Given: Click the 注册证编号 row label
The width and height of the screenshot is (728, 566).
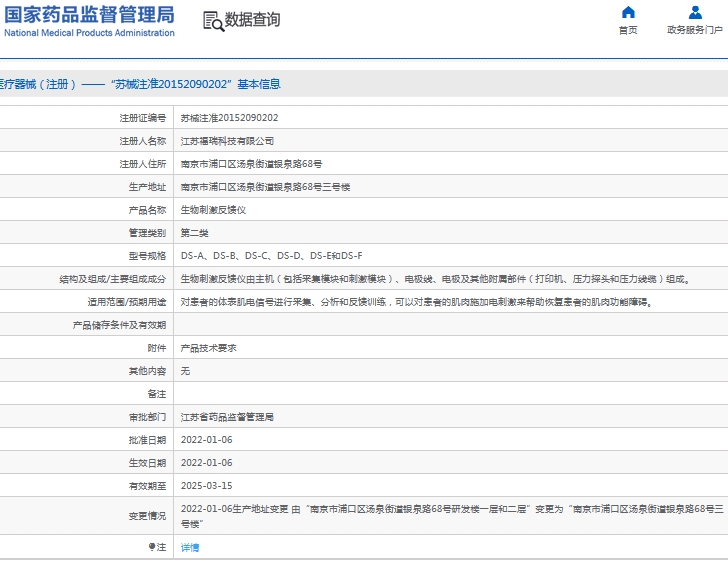Looking at the screenshot, I should pyautogui.click(x=143, y=118).
